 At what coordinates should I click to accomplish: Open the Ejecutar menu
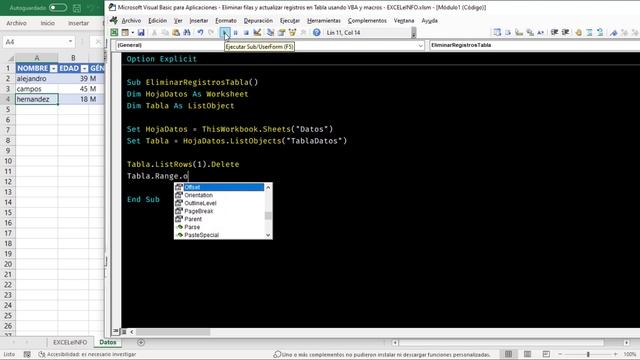(290, 20)
